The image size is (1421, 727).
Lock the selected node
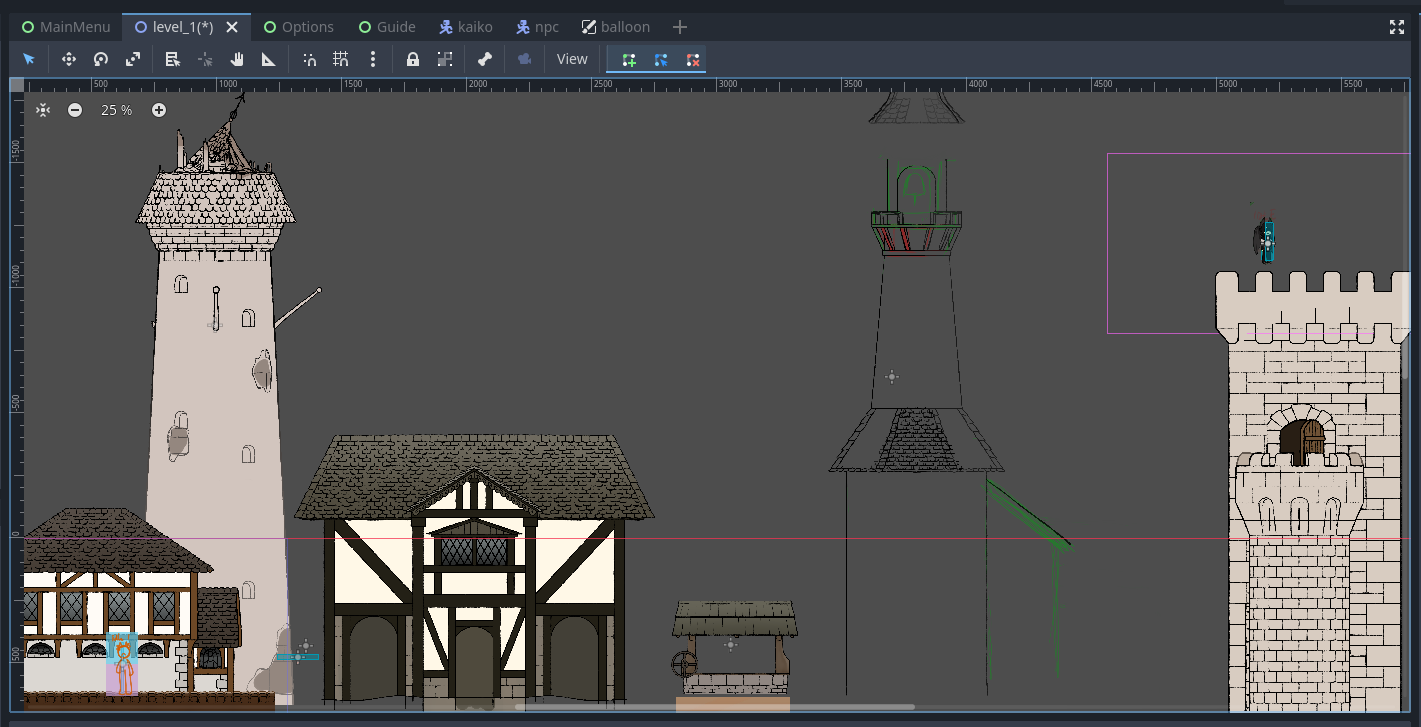point(413,59)
